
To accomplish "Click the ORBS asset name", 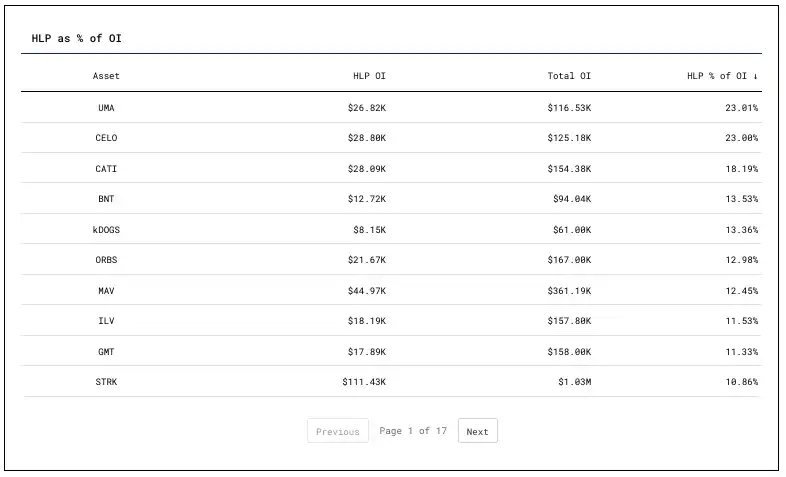I will click(106, 260).
